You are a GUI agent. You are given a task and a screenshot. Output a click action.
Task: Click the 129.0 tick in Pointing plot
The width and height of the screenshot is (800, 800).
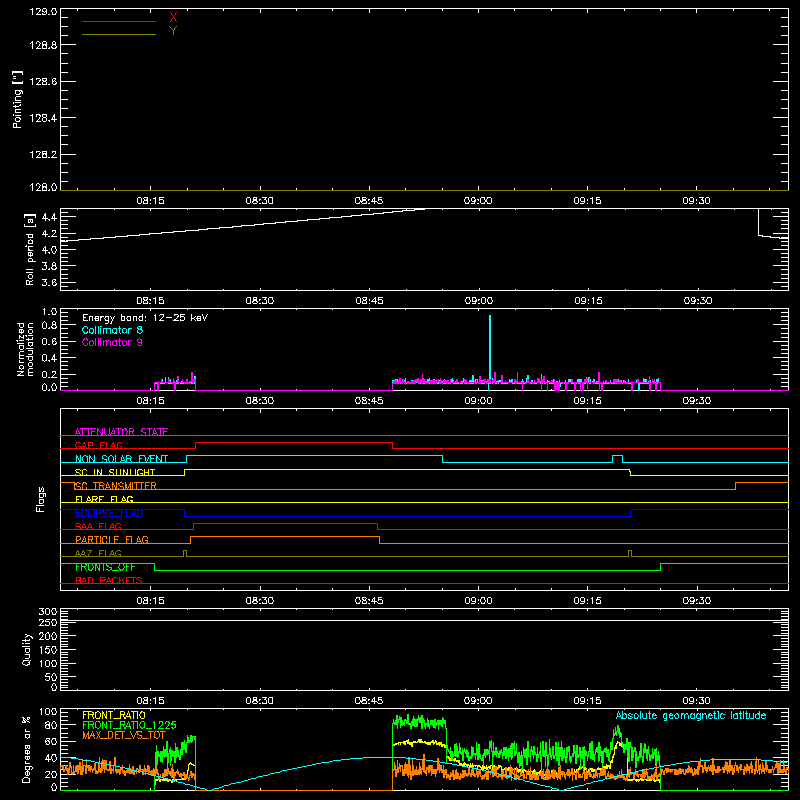pyautogui.click(x=43, y=12)
